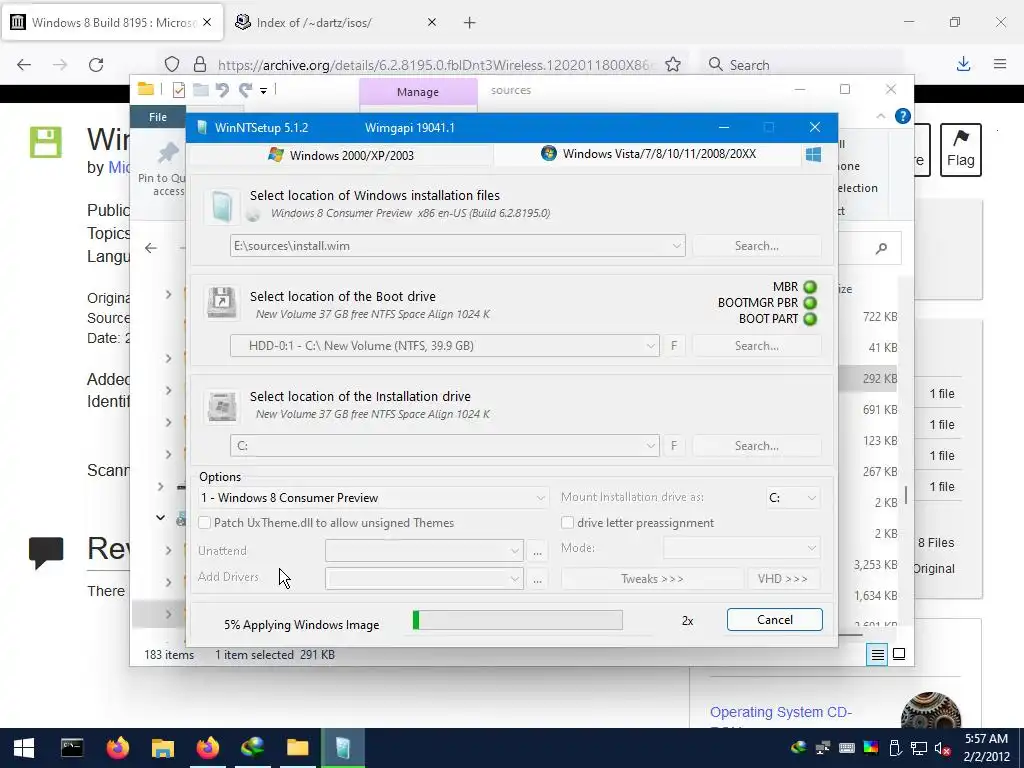Open the Windows 8 Consumer Preview edition dropdown

point(372,498)
